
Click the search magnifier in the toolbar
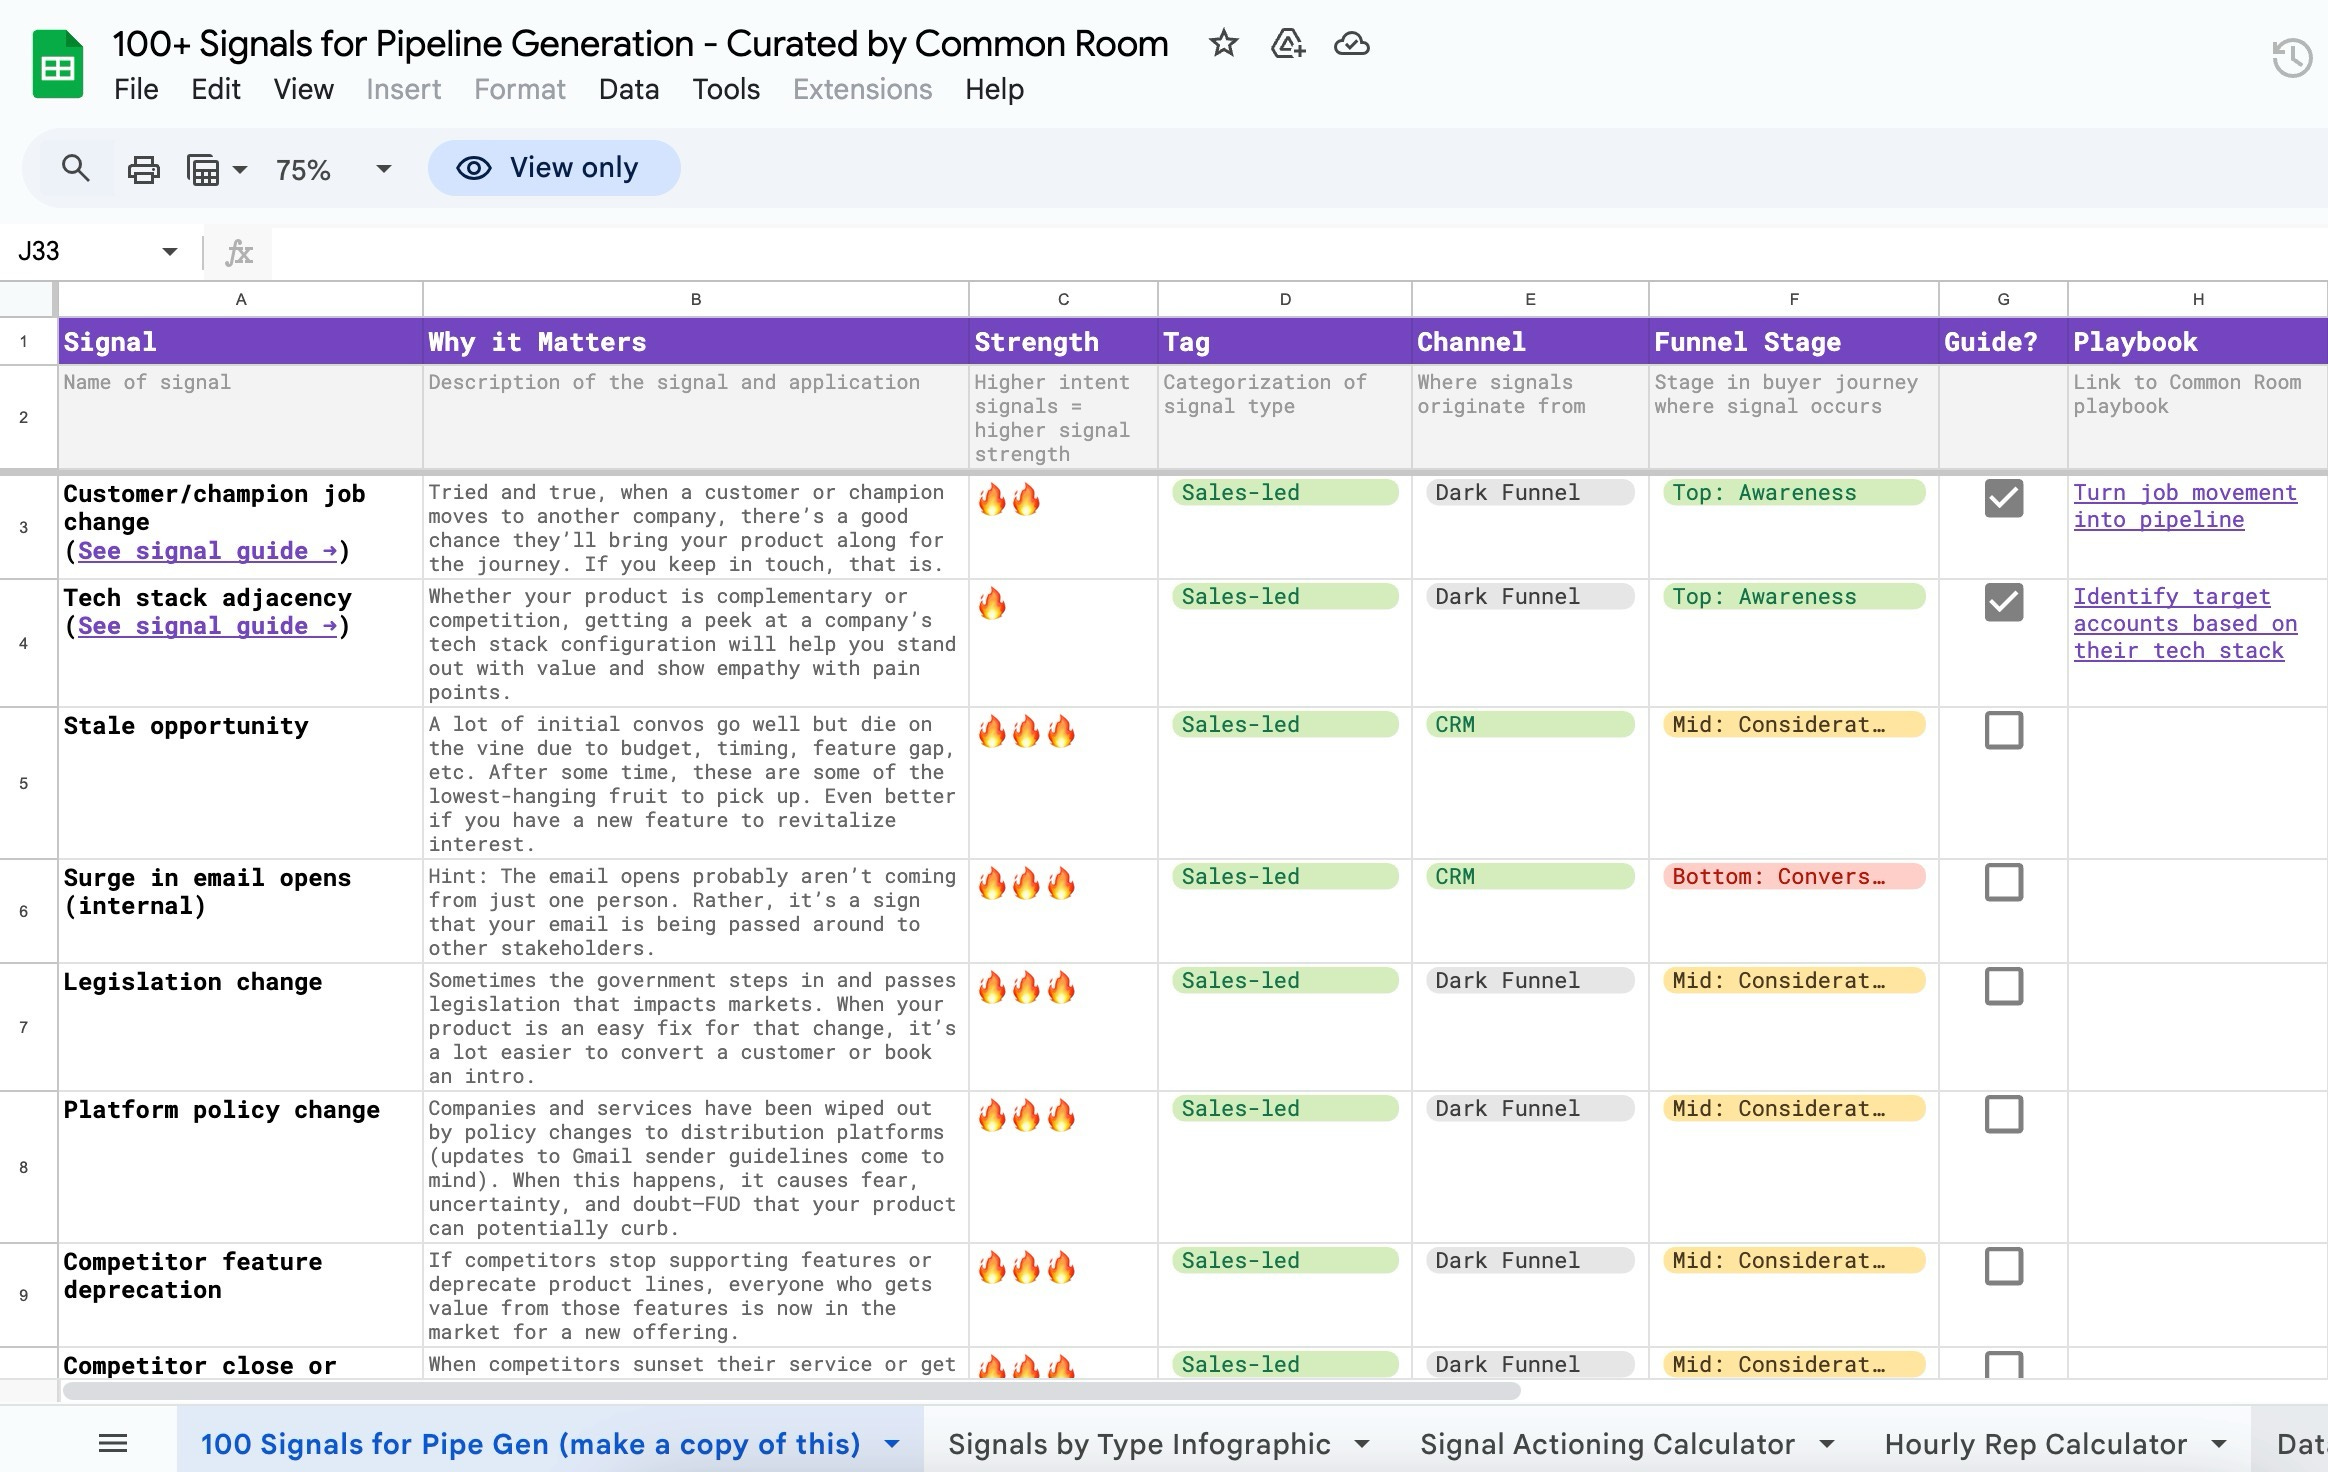pyautogui.click(x=75, y=168)
